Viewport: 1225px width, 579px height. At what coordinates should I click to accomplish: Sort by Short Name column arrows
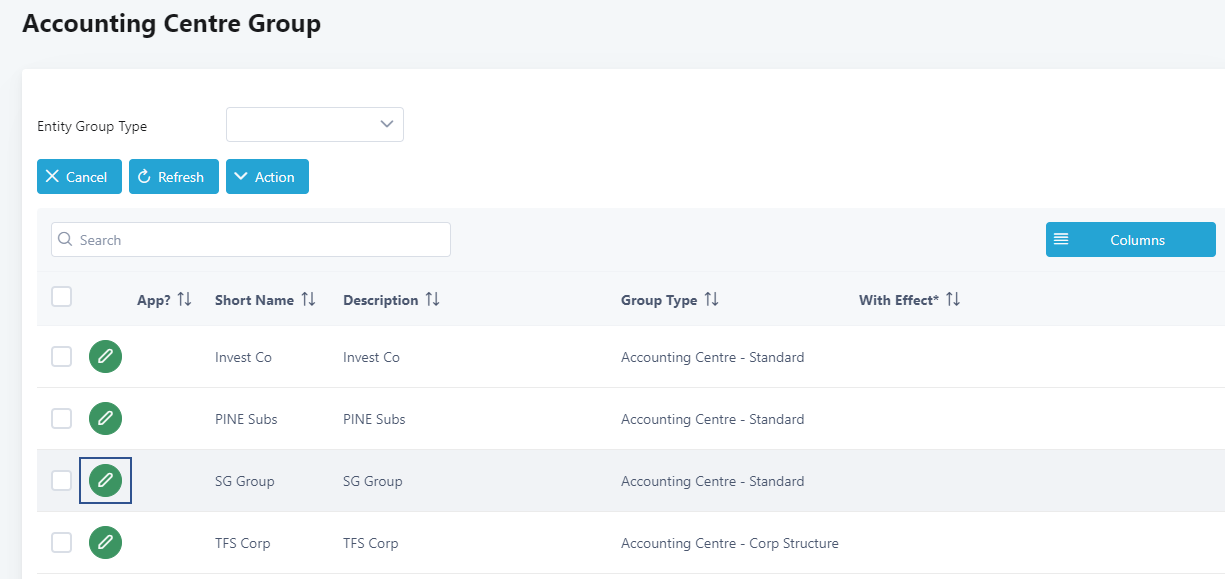(308, 300)
